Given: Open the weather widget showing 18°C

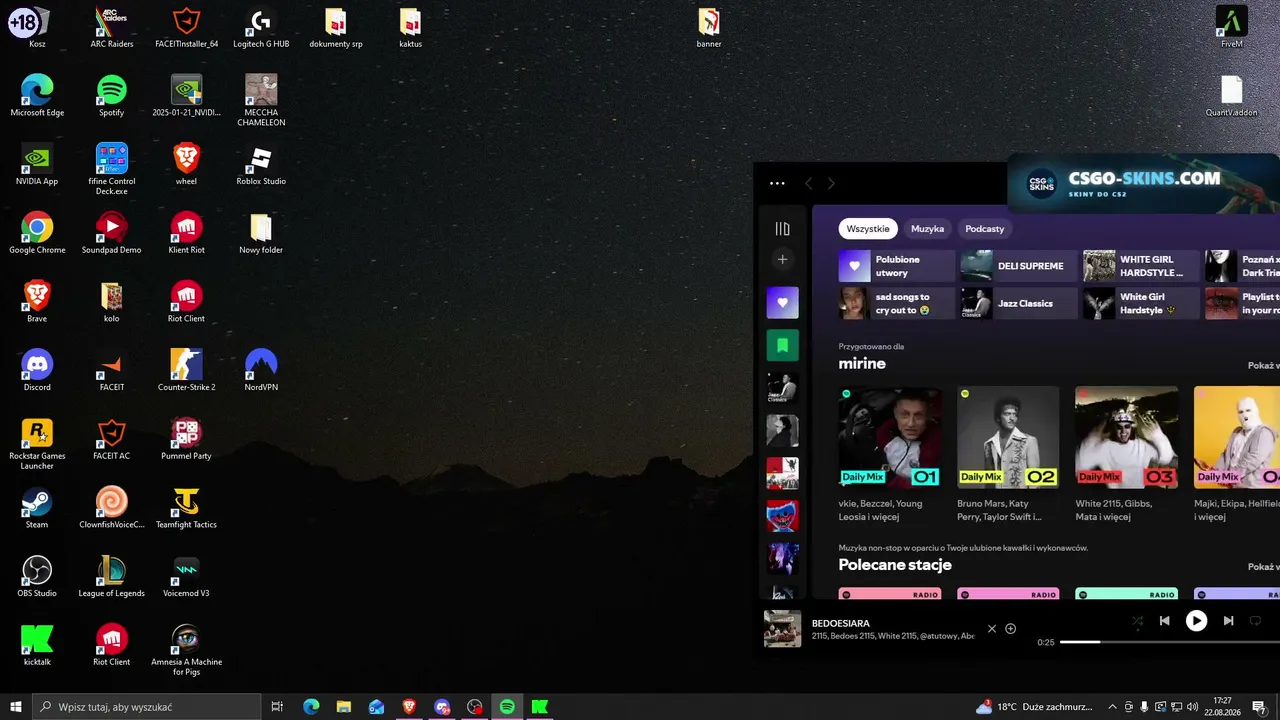Looking at the screenshot, I should pos(1034,707).
